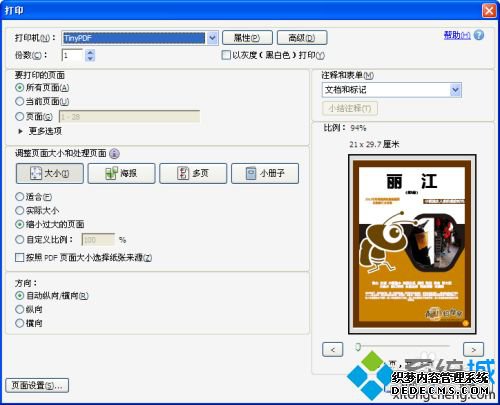Open the 文档和标记 comments dropdown
This screenshot has width=500, height=405.
(x=455, y=90)
